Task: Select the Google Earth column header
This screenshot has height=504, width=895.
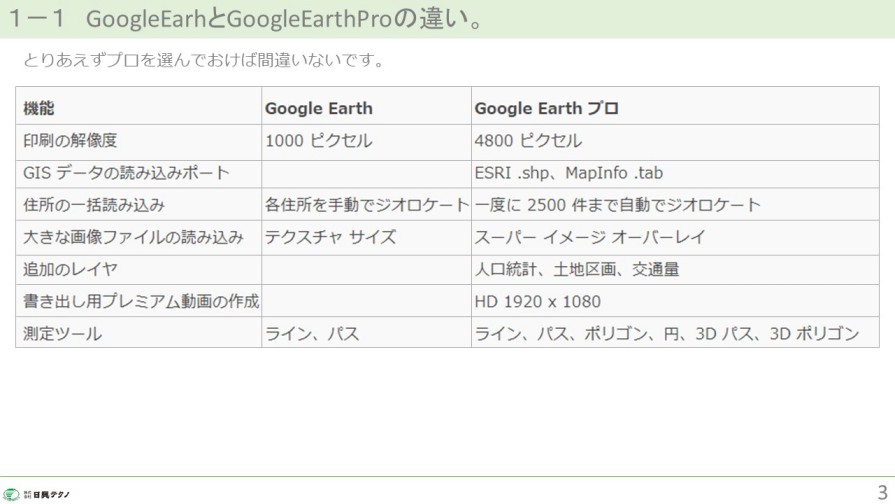Action: 318,108
